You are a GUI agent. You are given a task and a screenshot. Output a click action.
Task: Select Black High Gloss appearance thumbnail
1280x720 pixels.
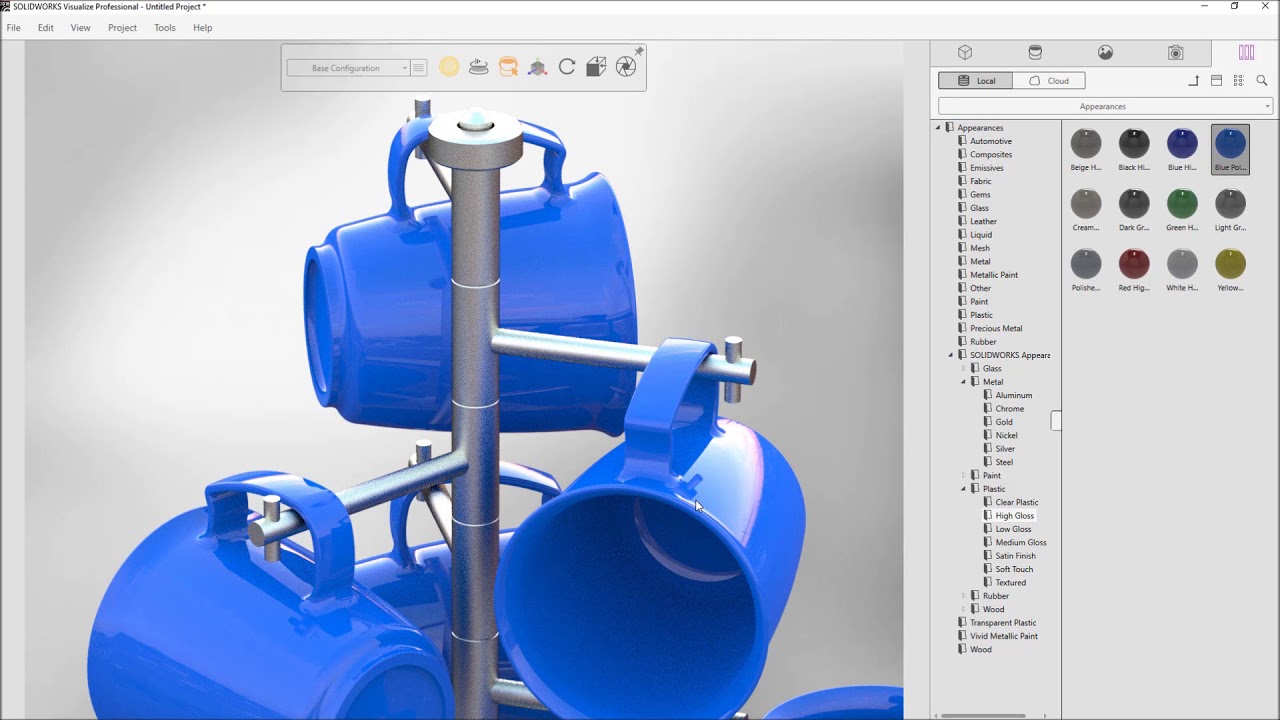click(x=1134, y=149)
